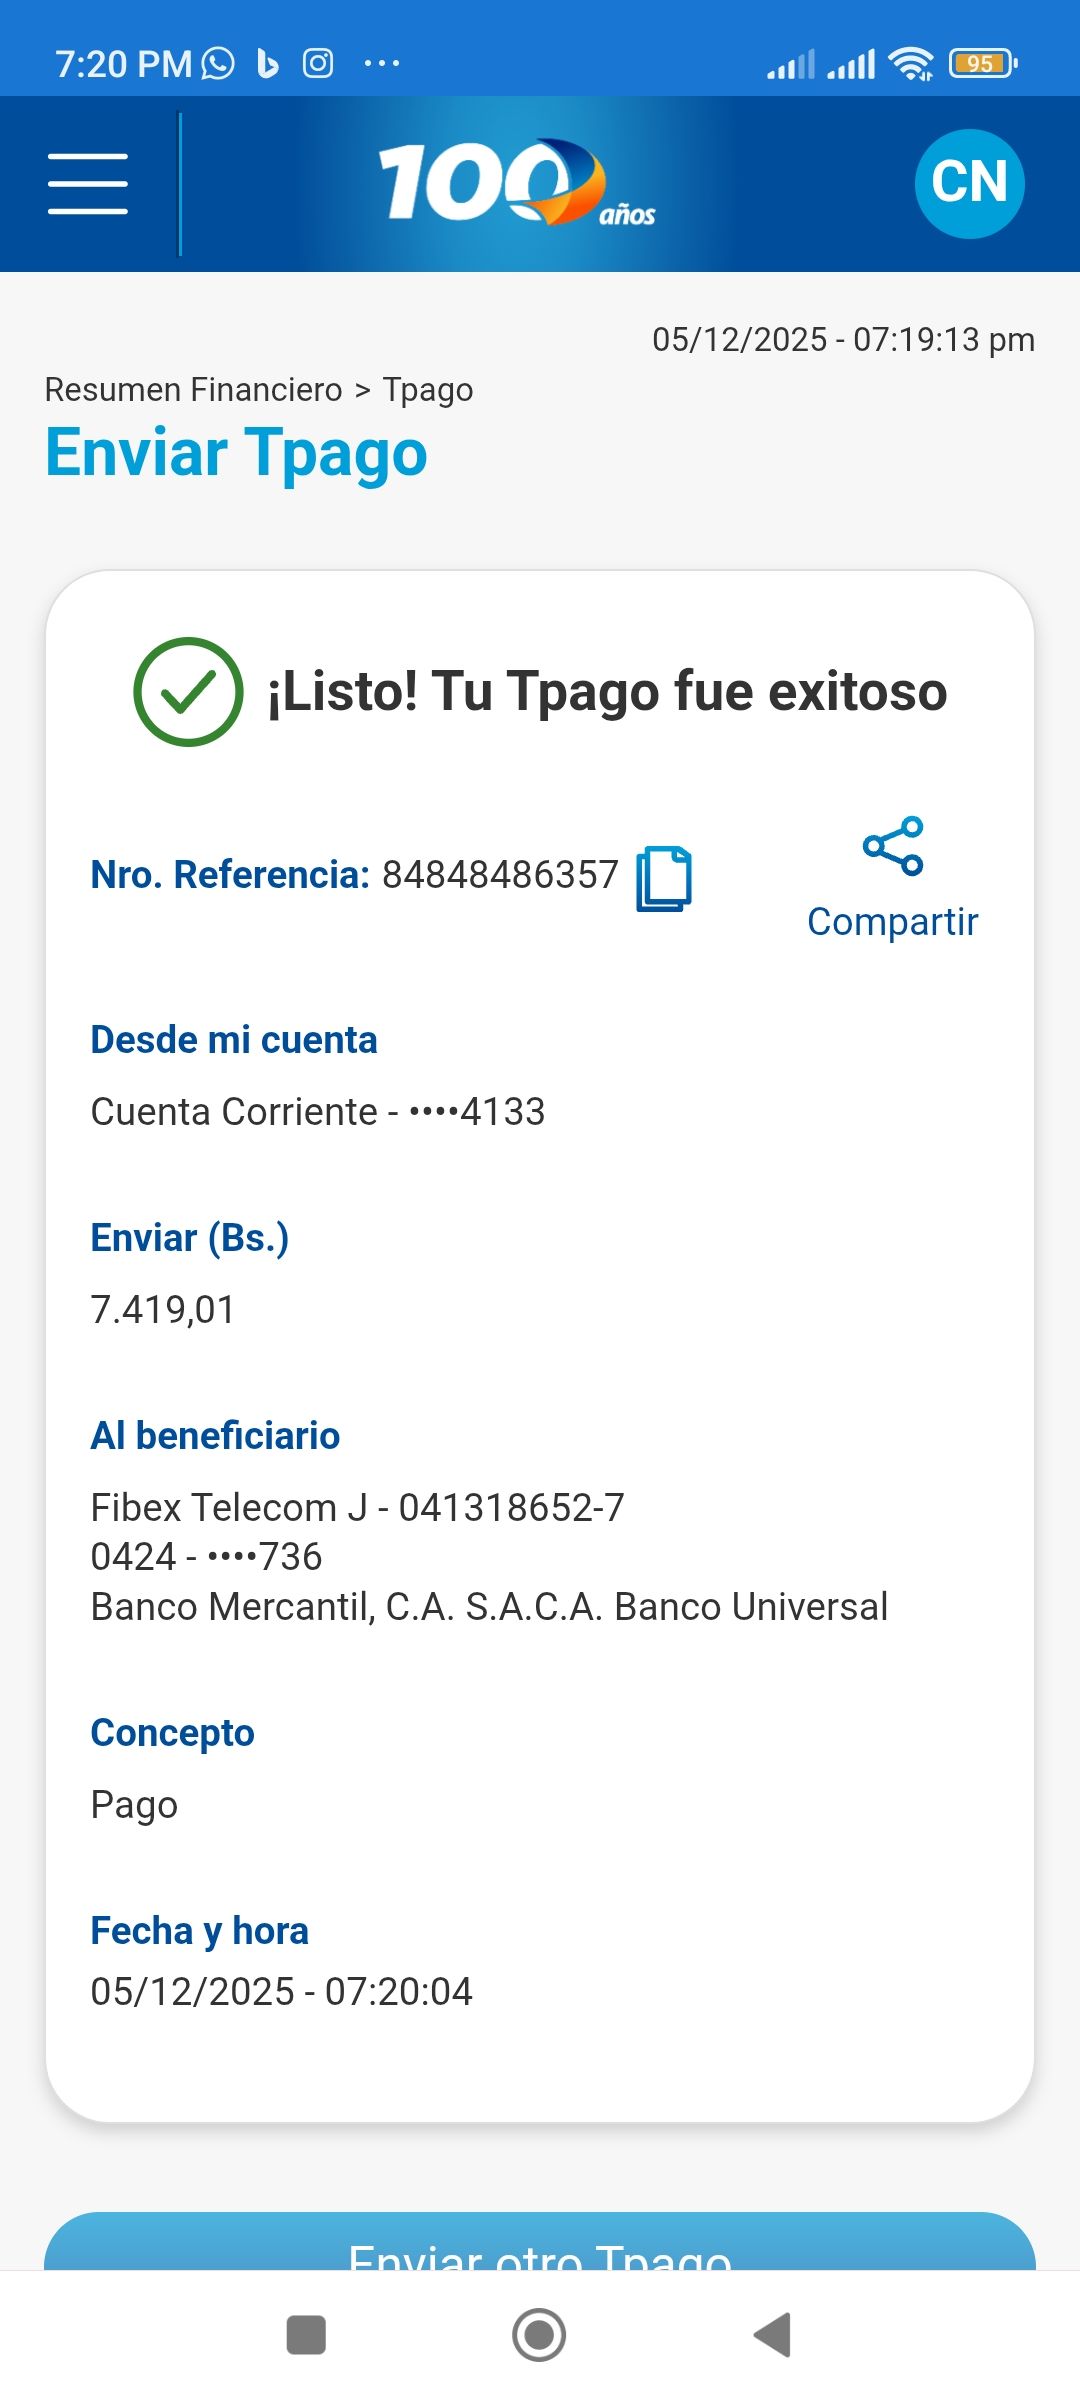This screenshot has width=1080, height=2400.
Task: Tap the 100 años bank logo
Action: (x=516, y=184)
